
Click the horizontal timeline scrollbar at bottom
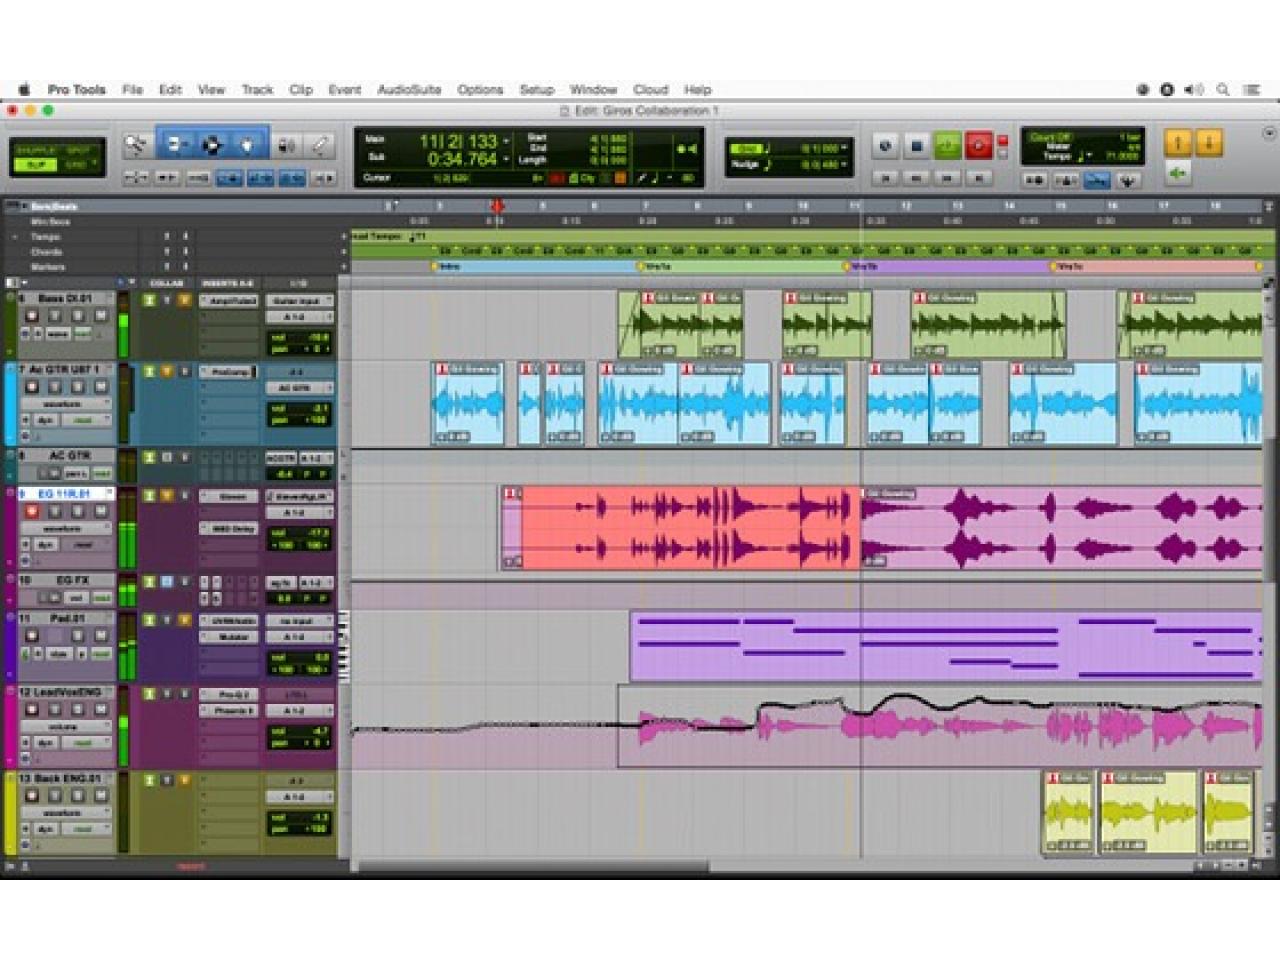(533, 866)
